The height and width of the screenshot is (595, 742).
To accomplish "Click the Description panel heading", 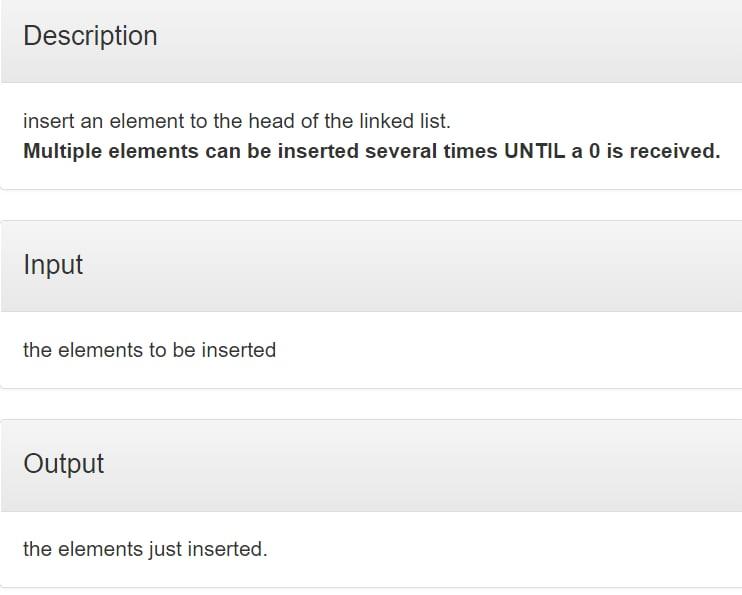I will click(x=90, y=36).
